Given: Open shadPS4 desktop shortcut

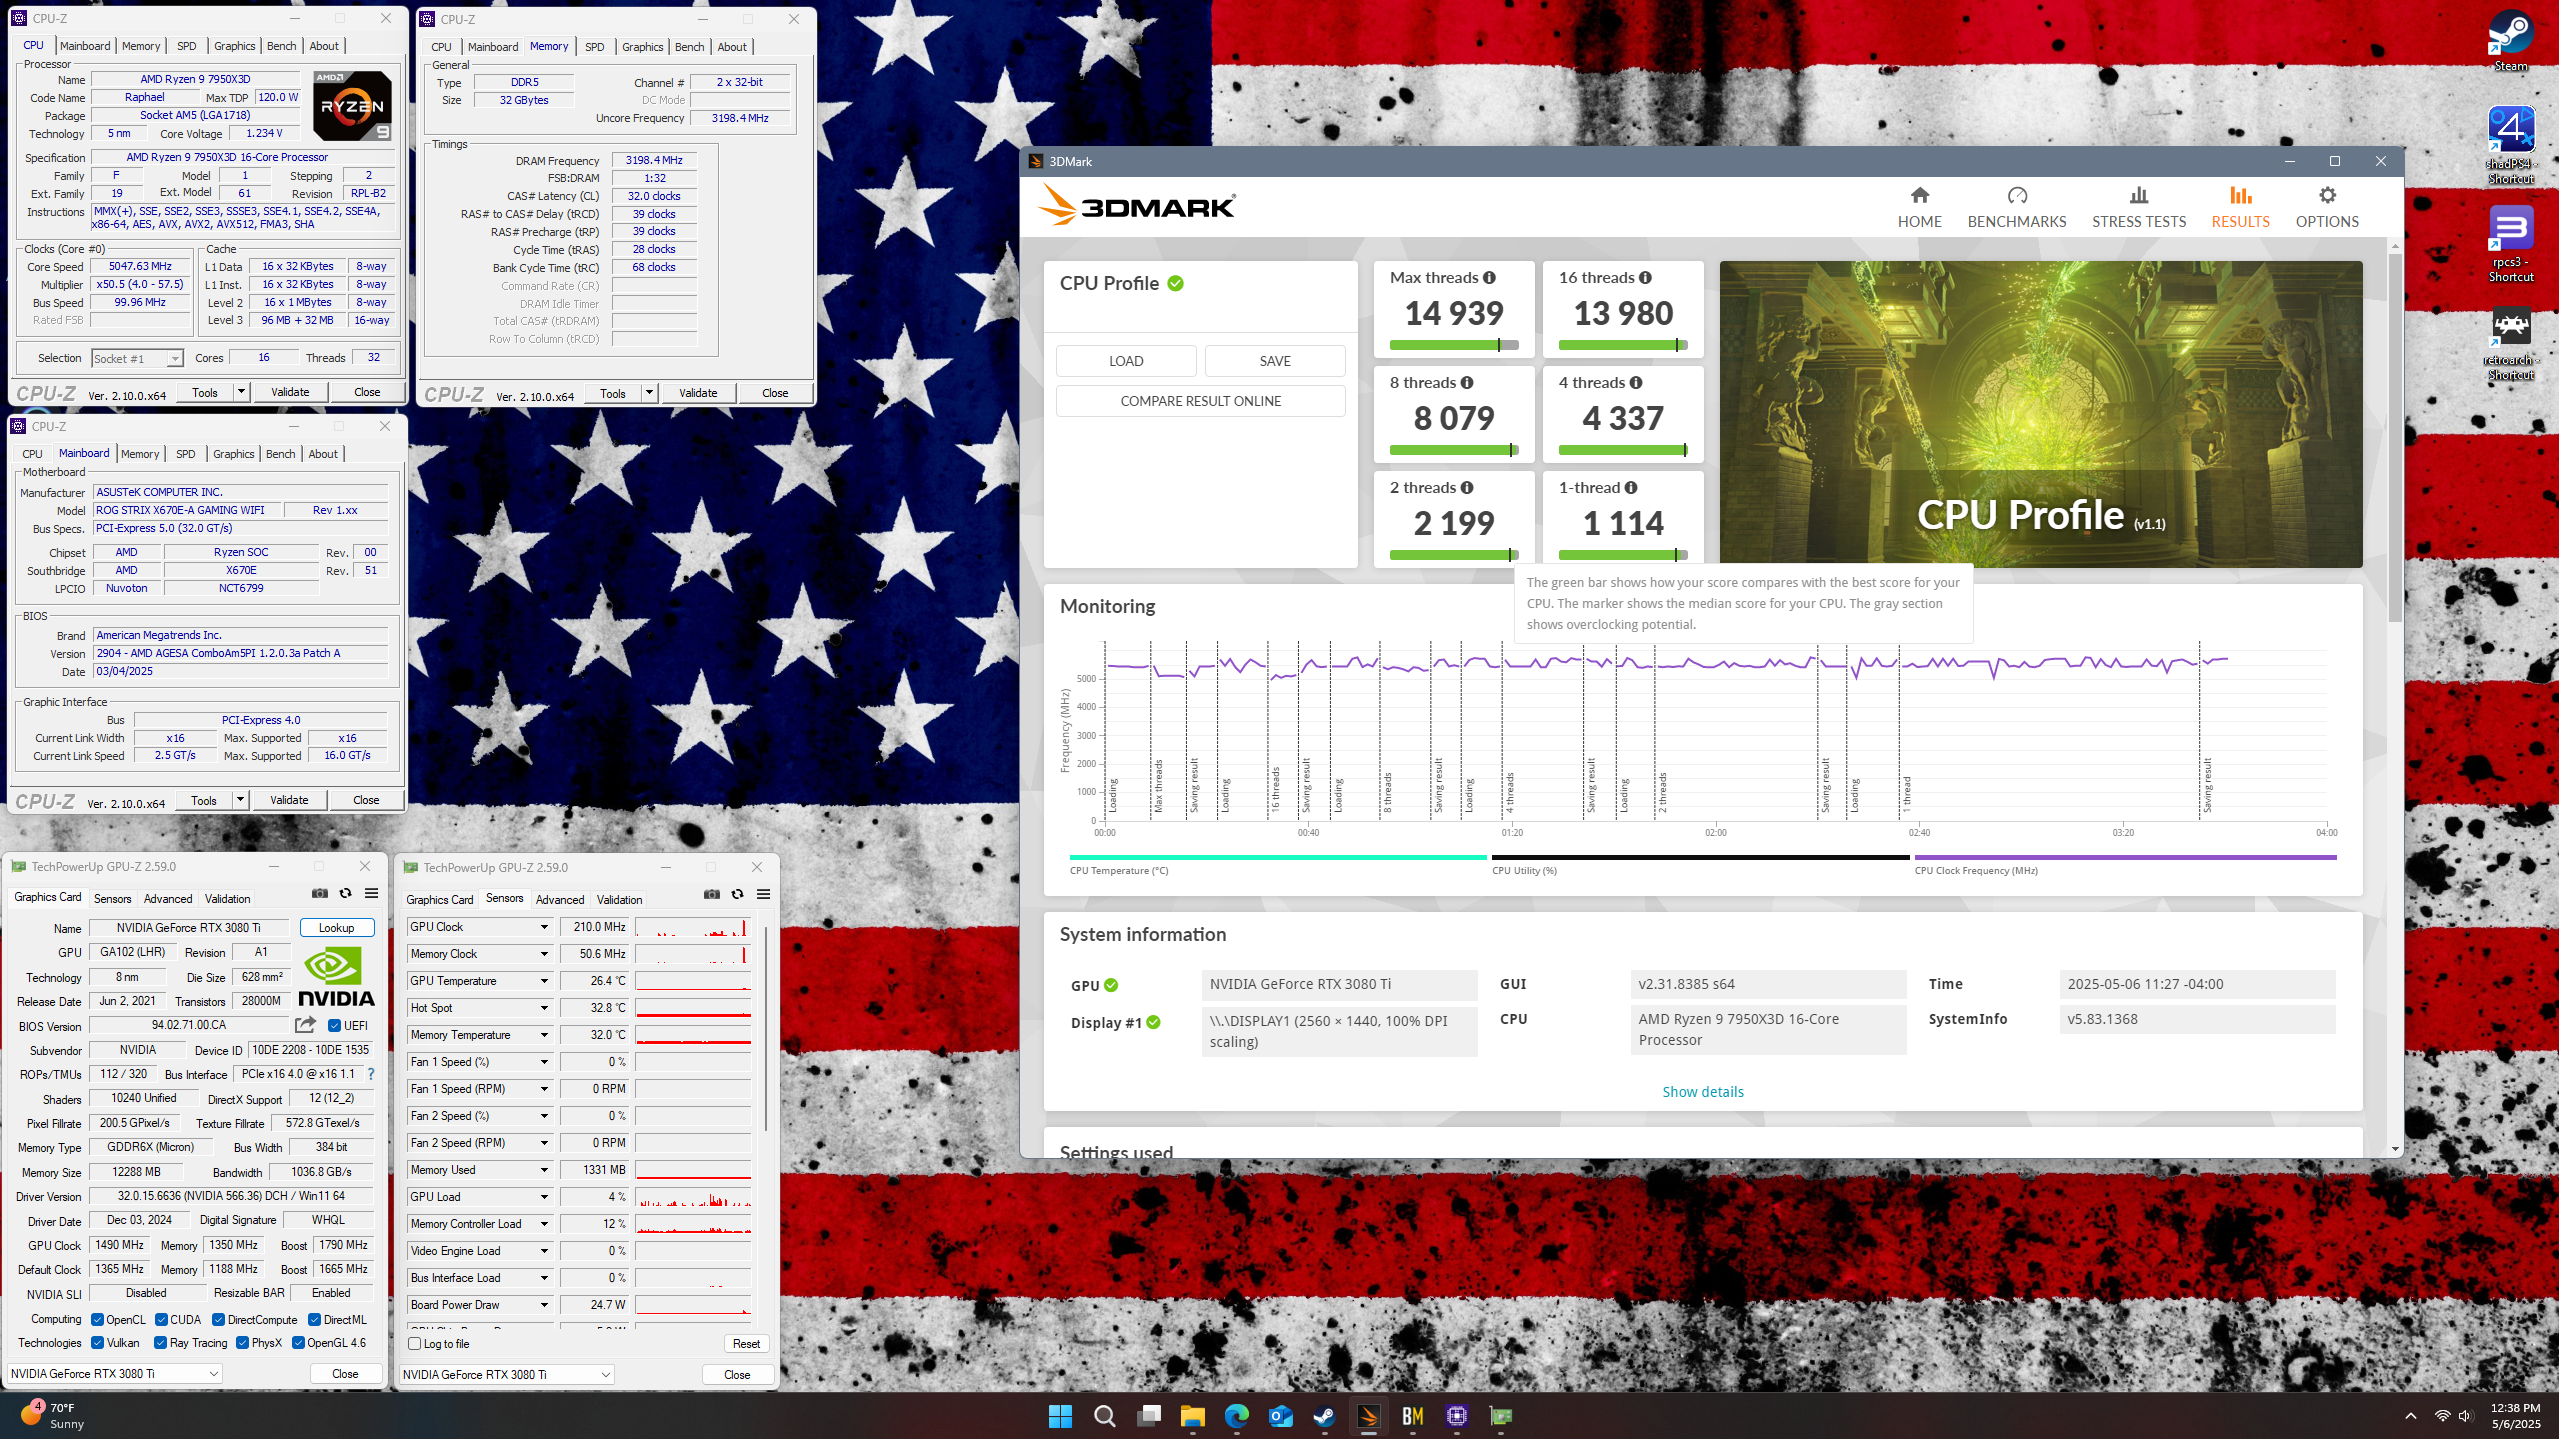Looking at the screenshot, I should coord(2510,146).
